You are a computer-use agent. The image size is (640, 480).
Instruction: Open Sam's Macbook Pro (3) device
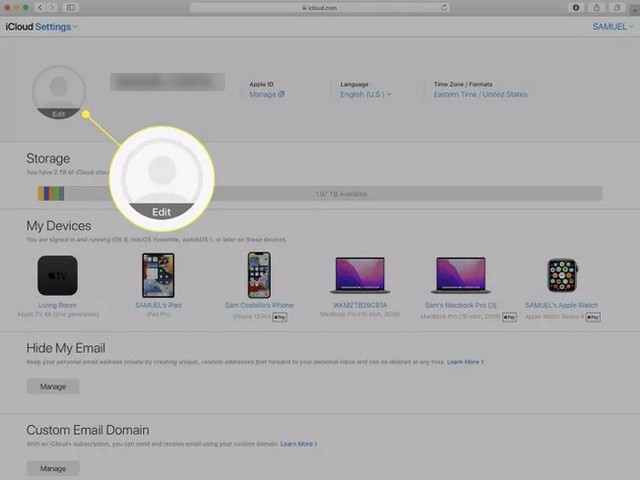(460, 275)
